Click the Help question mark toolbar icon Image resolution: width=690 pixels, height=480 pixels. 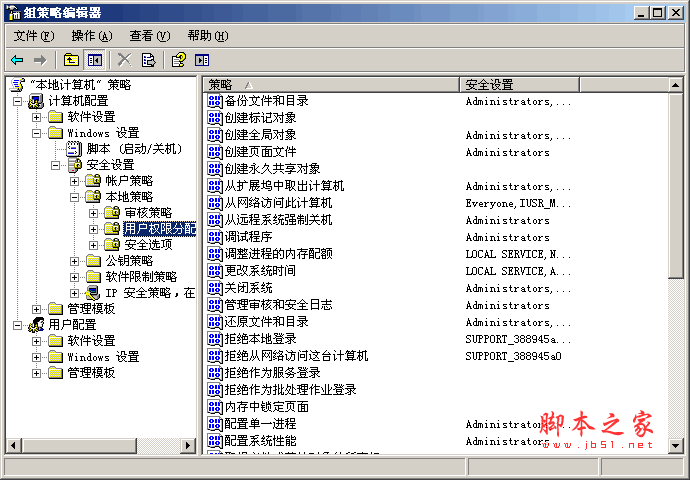pos(178,60)
